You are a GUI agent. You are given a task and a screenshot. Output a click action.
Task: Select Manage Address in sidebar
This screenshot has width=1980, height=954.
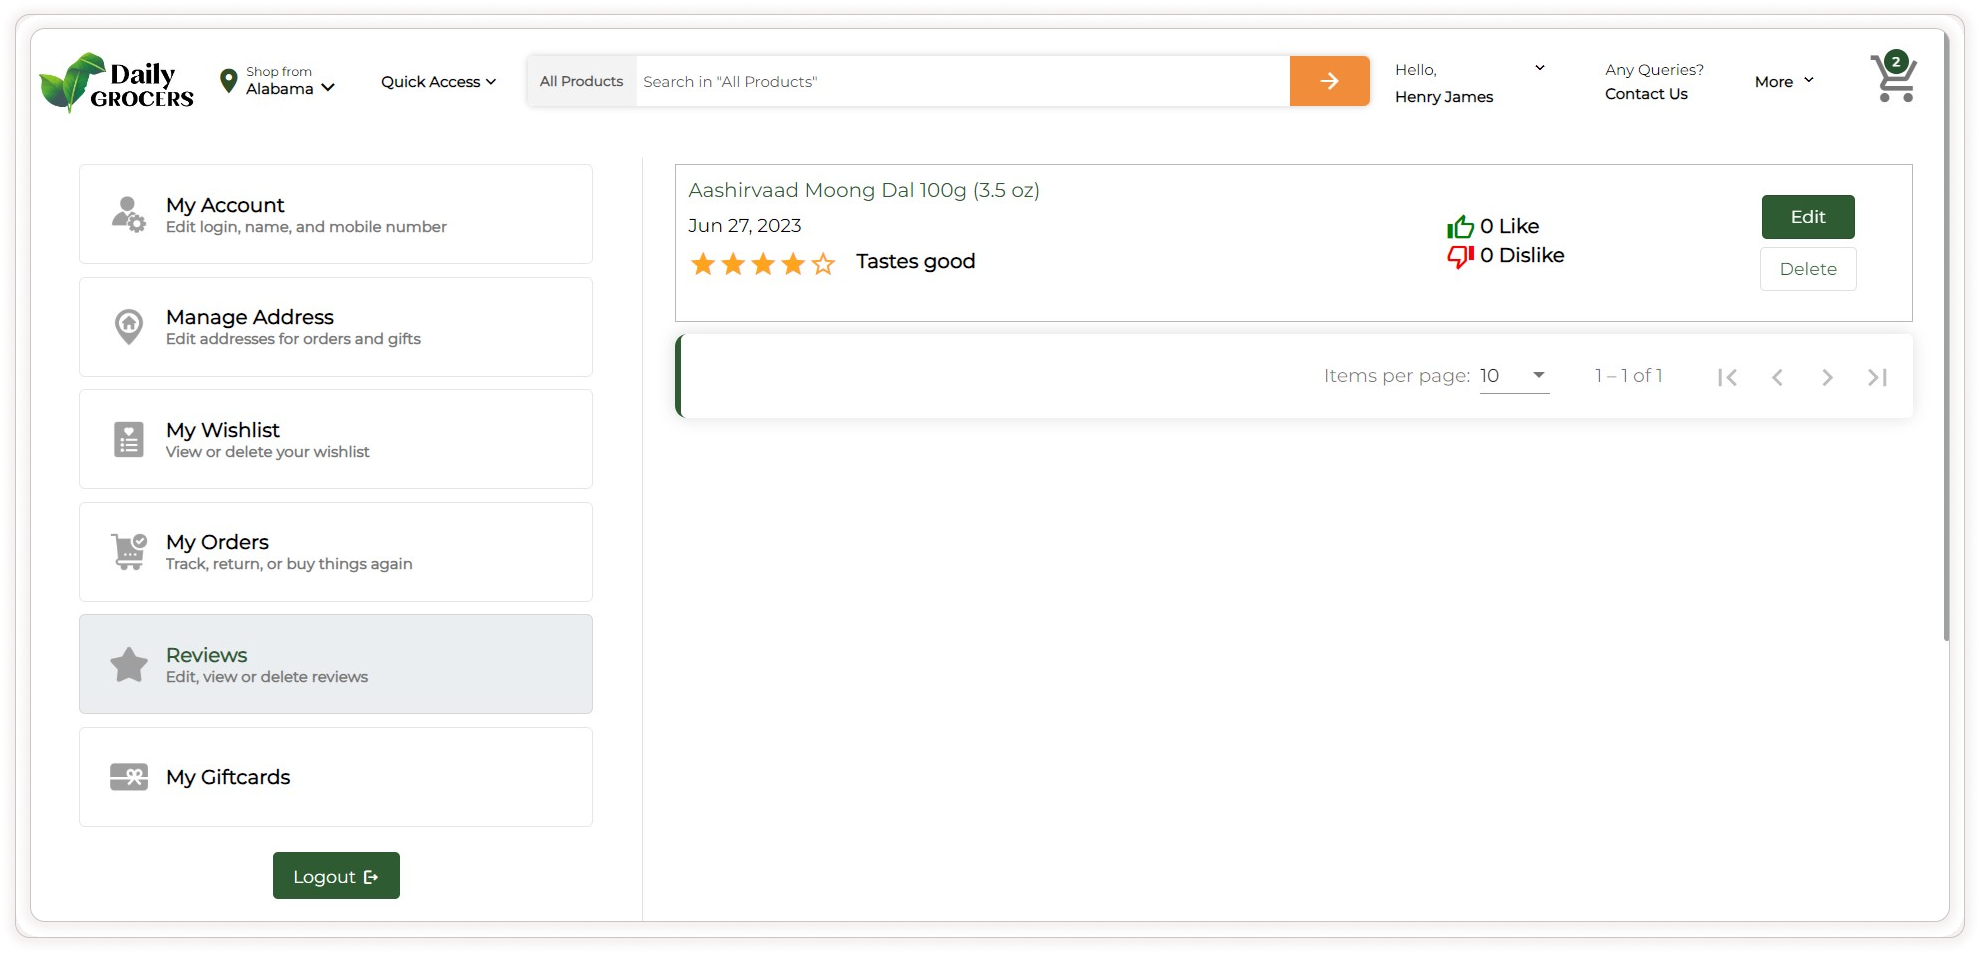(x=335, y=327)
